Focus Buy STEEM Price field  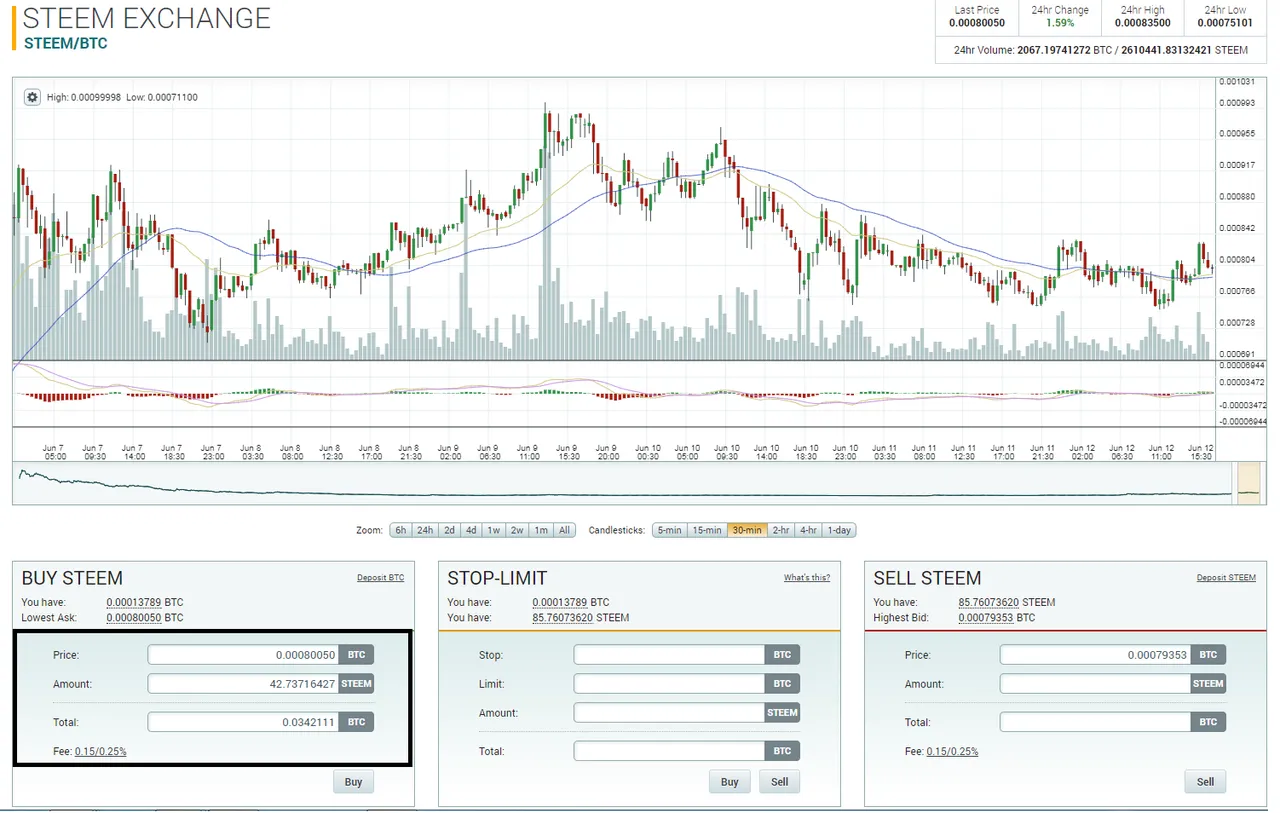coord(243,655)
